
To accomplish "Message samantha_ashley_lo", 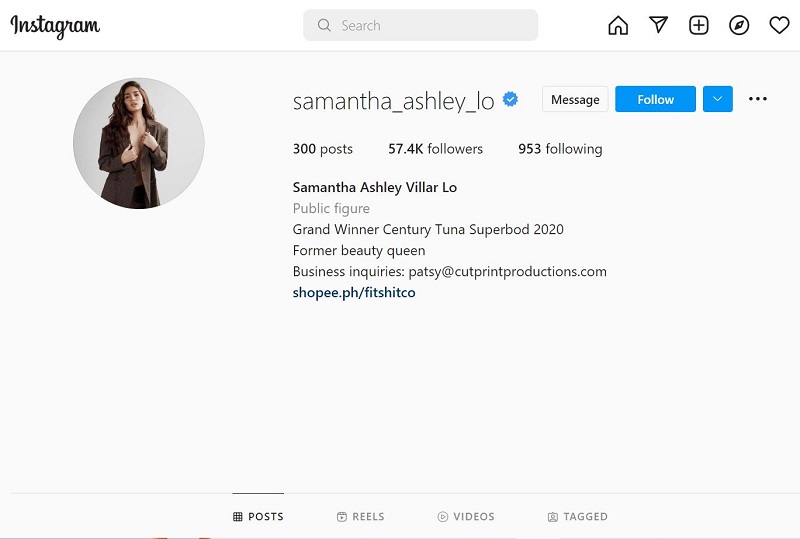I will 575,99.
